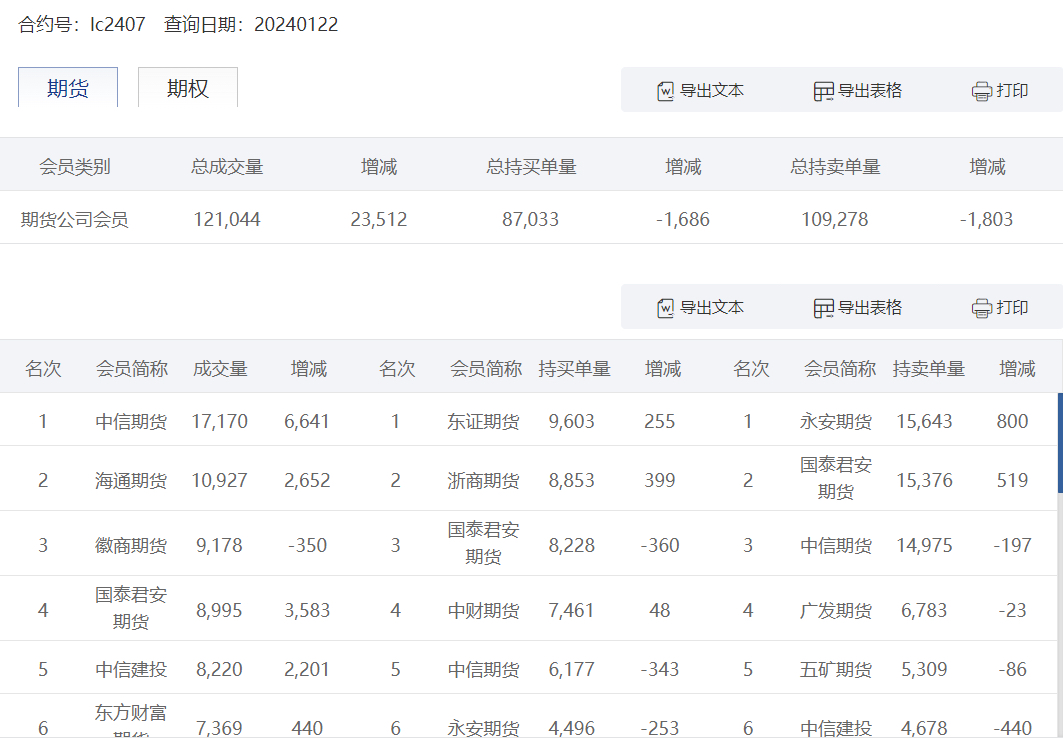
Task: Click the lower printer icon
Action: [982, 308]
